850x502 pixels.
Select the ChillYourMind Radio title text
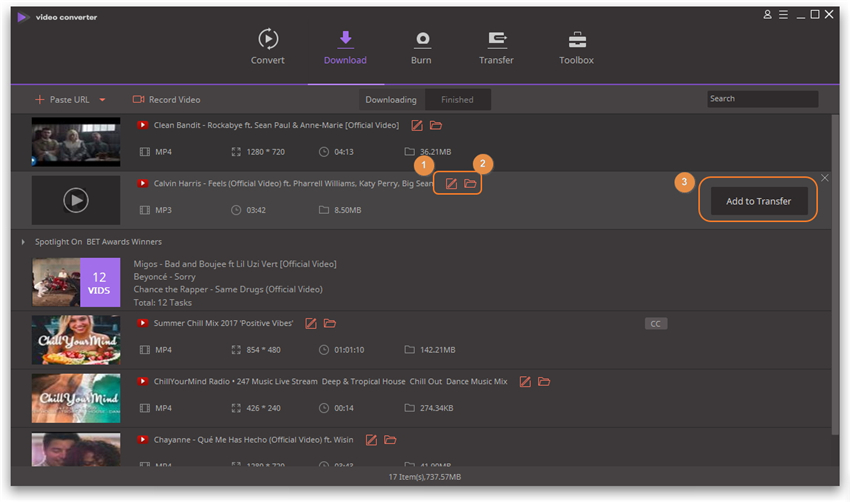point(330,382)
